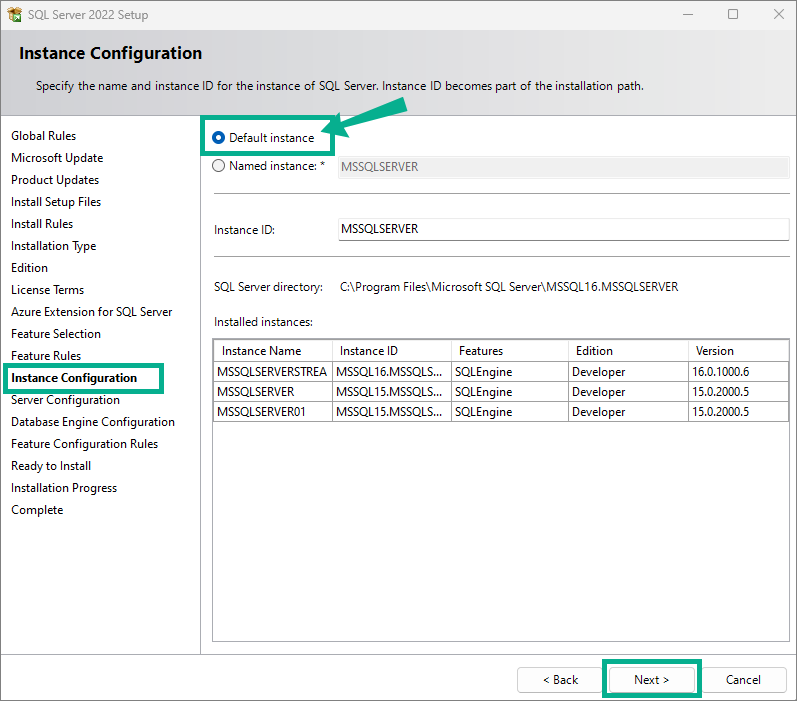Viewport: 797px width, 701px height.
Task: Select Azure Extension for SQL Server step
Action: coord(91,312)
